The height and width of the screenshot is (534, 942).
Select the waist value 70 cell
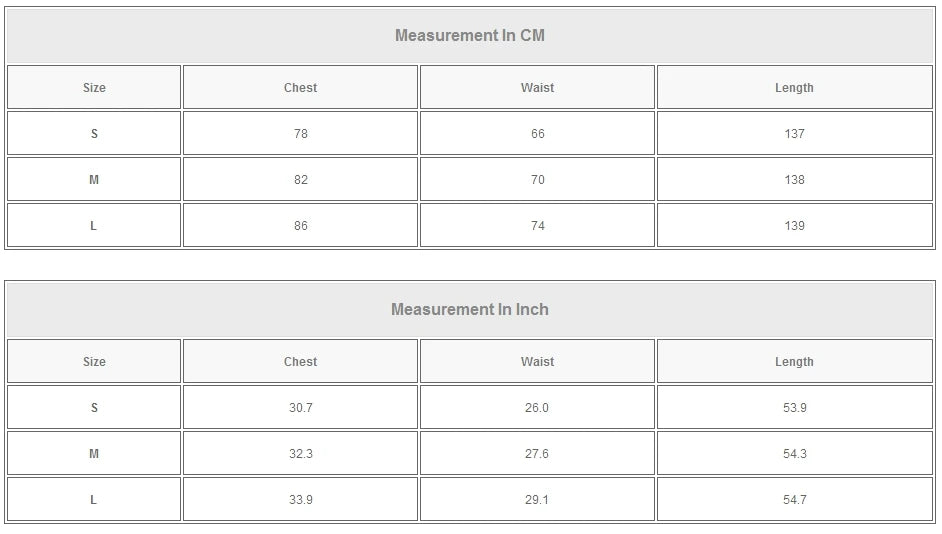[538, 180]
